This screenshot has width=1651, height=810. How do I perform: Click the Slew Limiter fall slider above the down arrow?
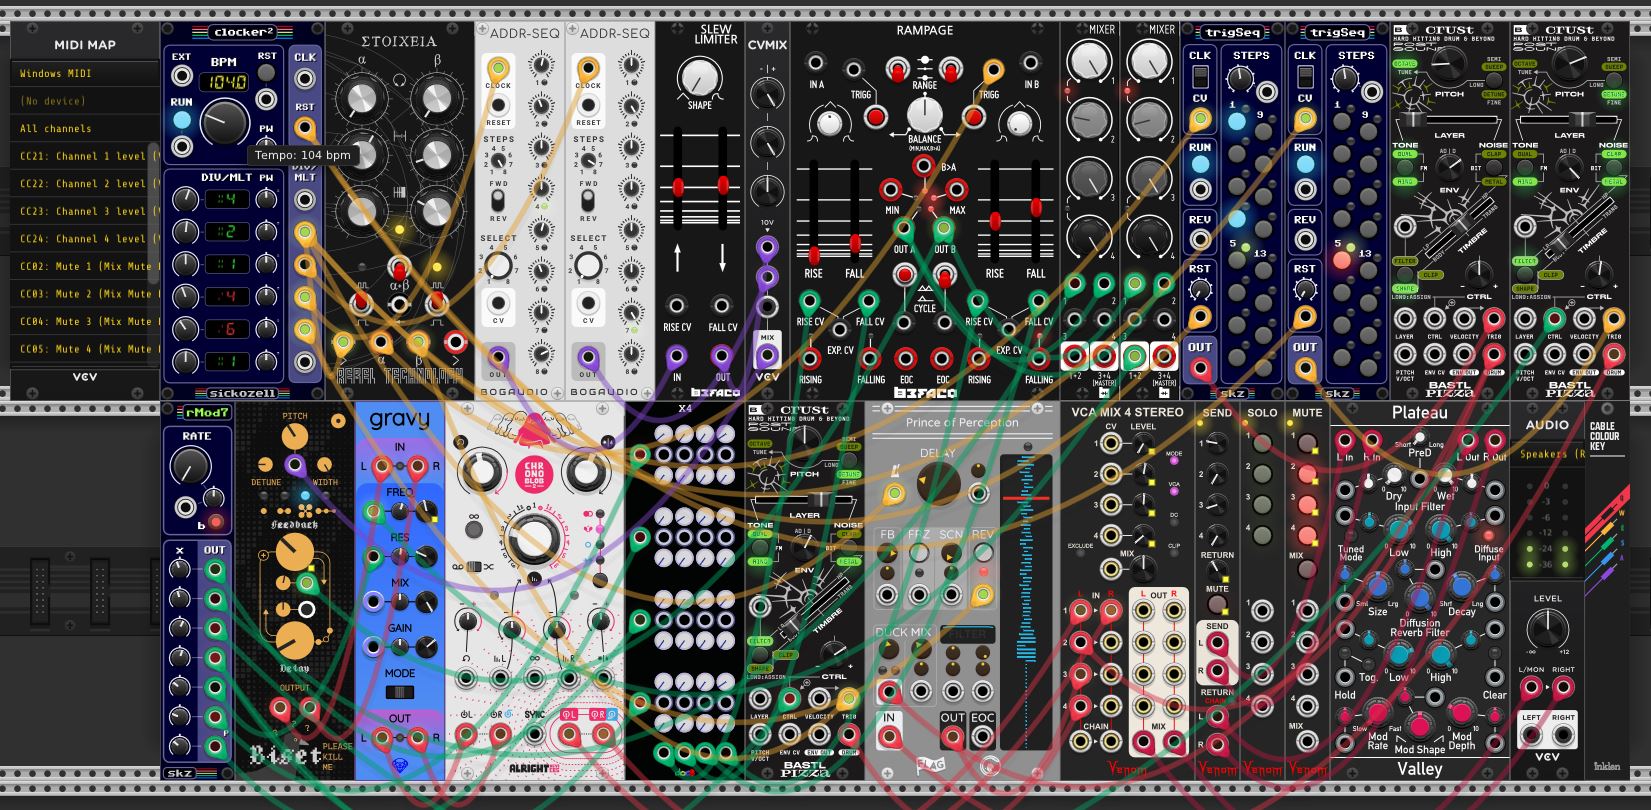coord(722,177)
